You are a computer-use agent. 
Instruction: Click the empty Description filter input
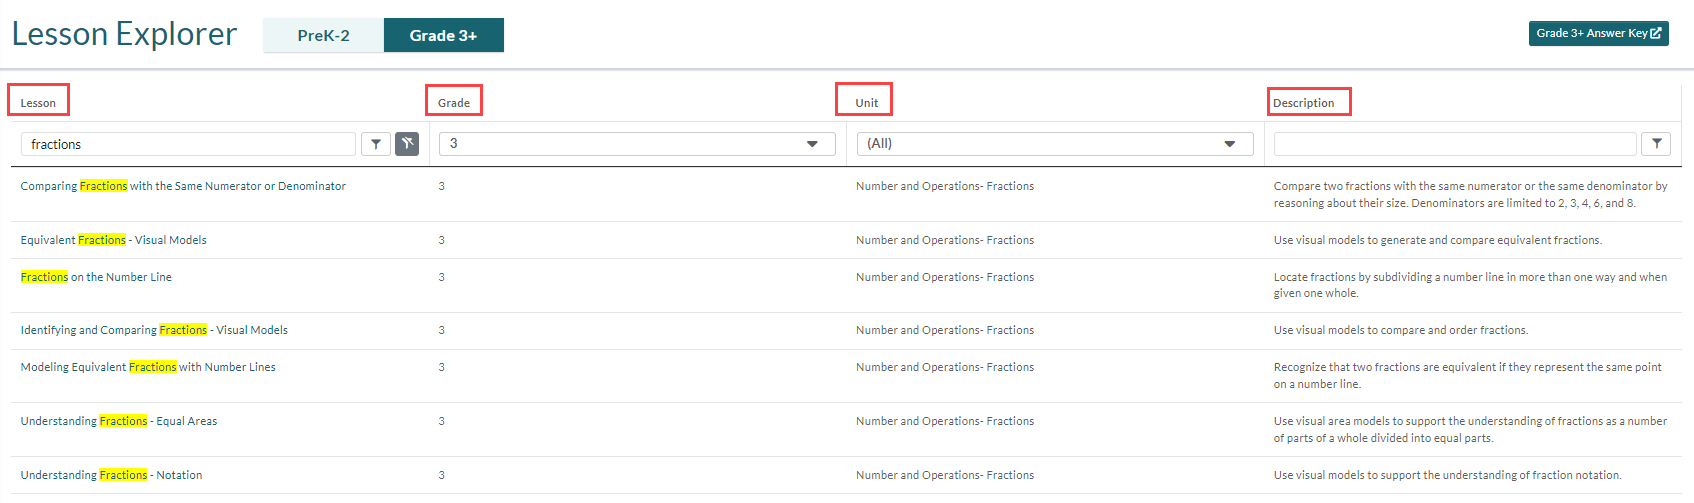pyautogui.click(x=1455, y=144)
